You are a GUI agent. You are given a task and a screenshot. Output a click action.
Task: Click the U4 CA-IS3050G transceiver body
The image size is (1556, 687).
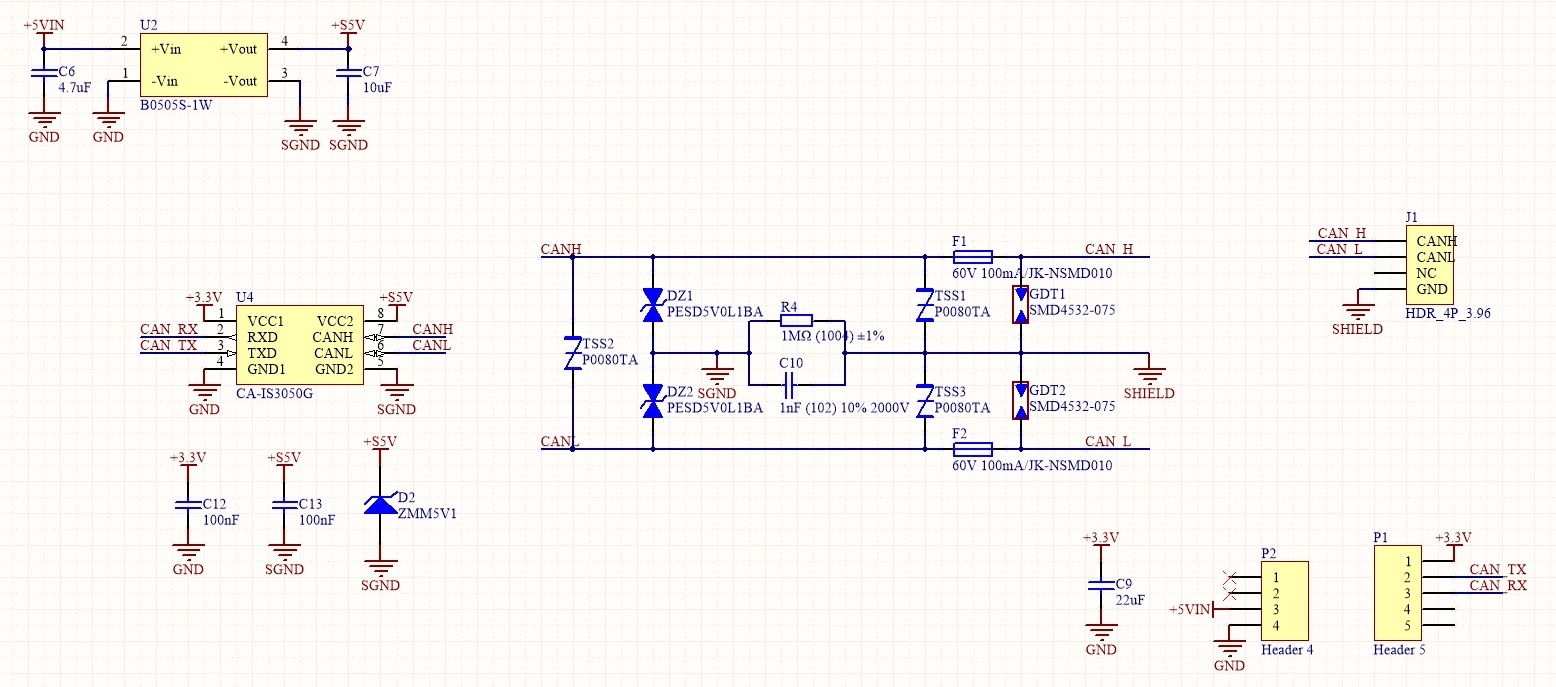(301, 345)
